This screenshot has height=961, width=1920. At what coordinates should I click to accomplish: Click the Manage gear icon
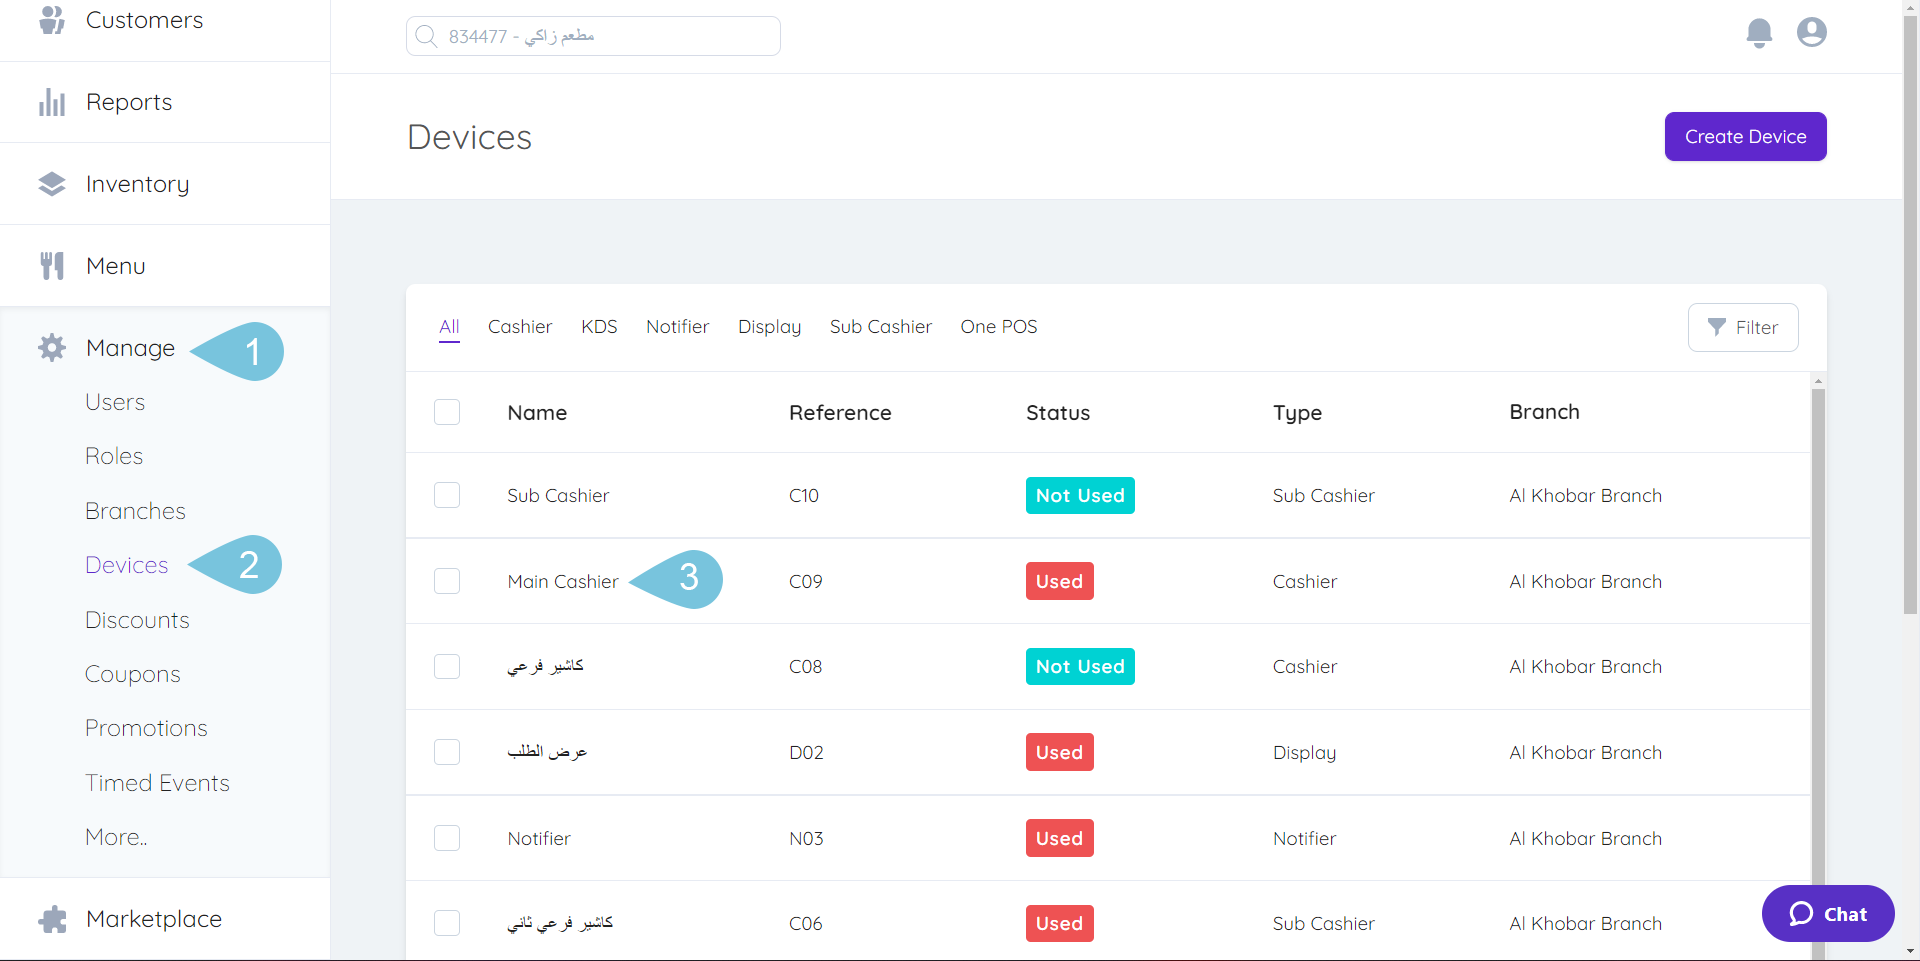[51, 347]
